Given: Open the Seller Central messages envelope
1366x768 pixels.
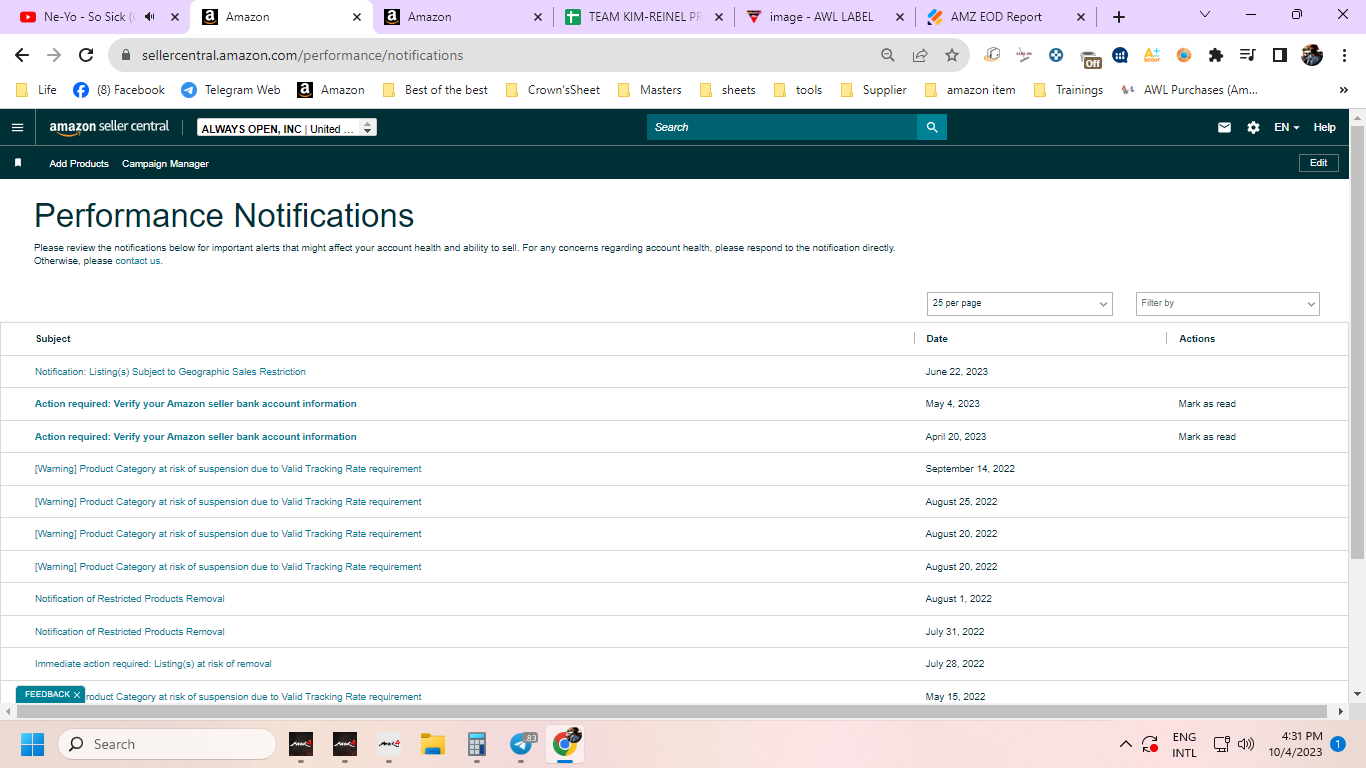Looking at the screenshot, I should click(x=1224, y=127).
